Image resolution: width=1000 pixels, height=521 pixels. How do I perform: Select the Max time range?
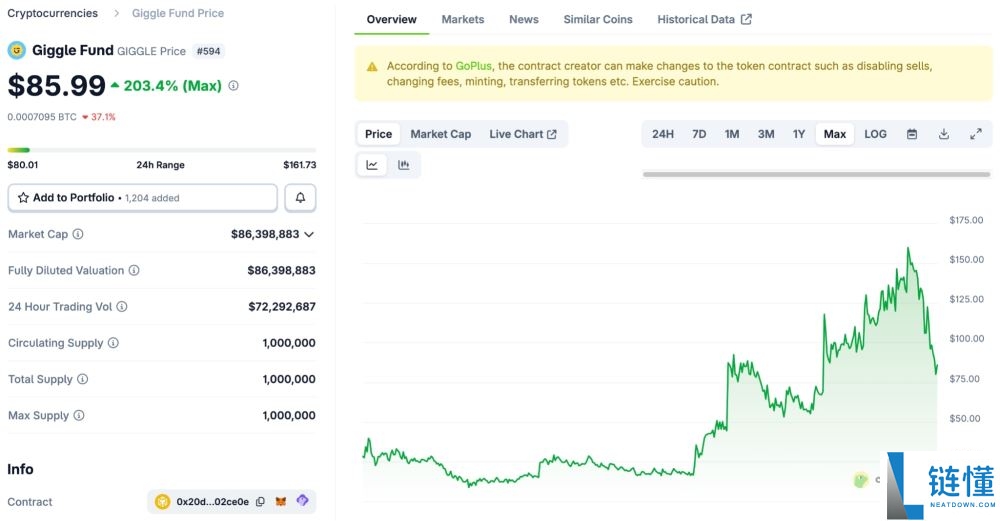pyautogui.click(x=835, y=134)
